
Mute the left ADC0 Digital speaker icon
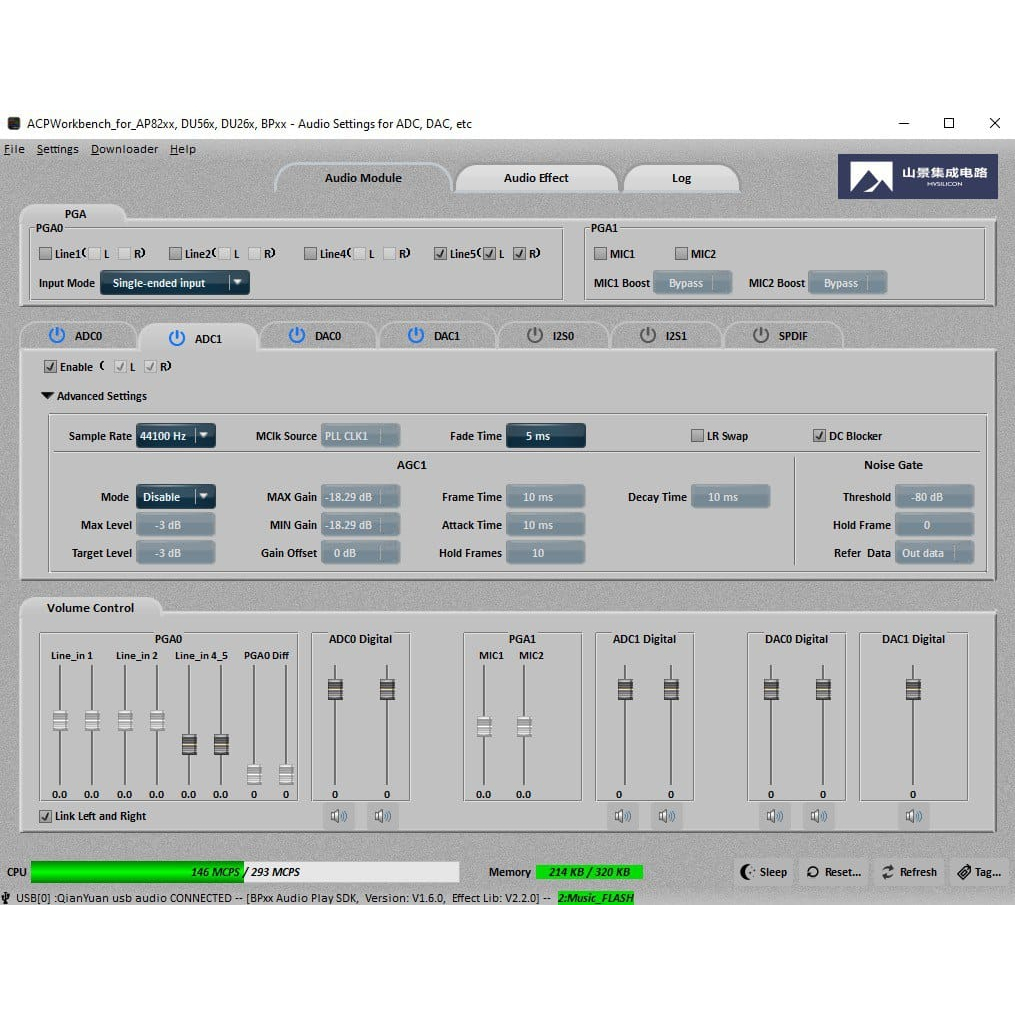pyautogui.click(x=338, y=816)
